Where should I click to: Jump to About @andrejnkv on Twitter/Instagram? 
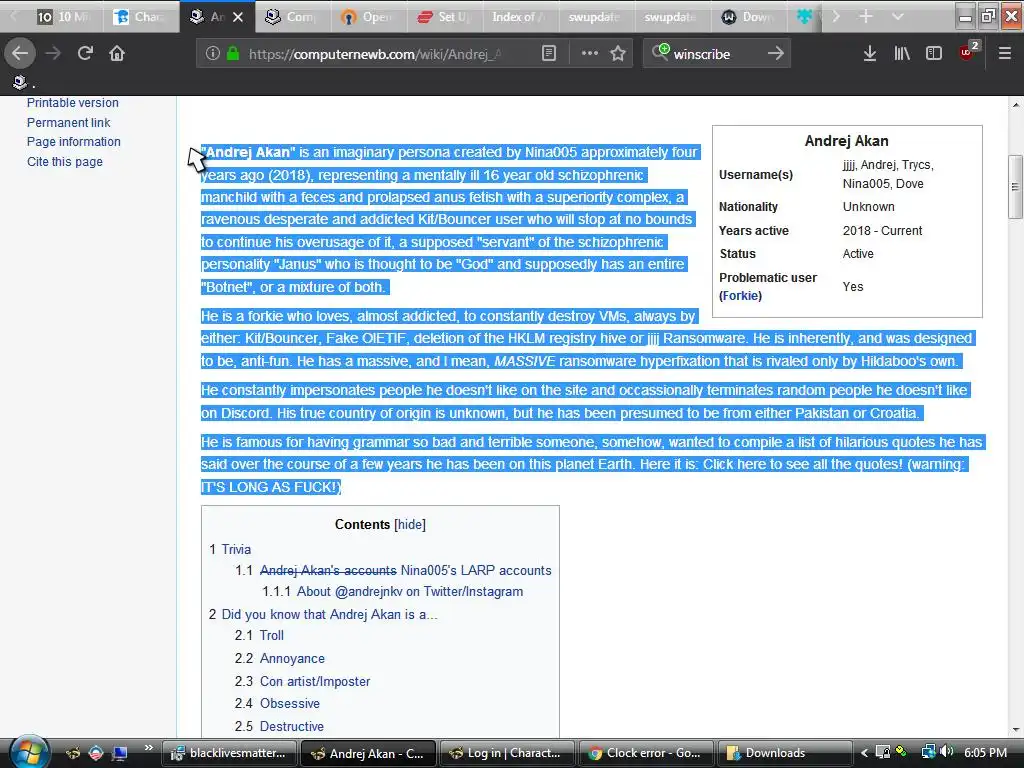410,592
